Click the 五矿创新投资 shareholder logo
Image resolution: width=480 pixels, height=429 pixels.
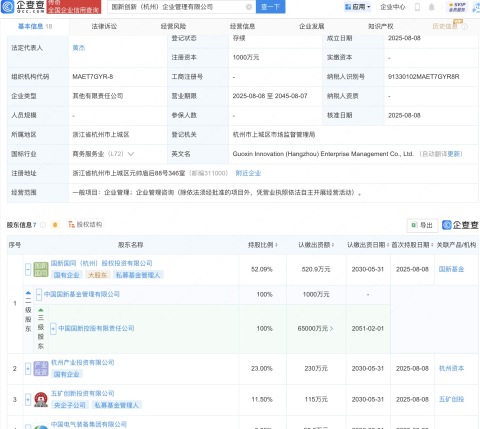41,399
